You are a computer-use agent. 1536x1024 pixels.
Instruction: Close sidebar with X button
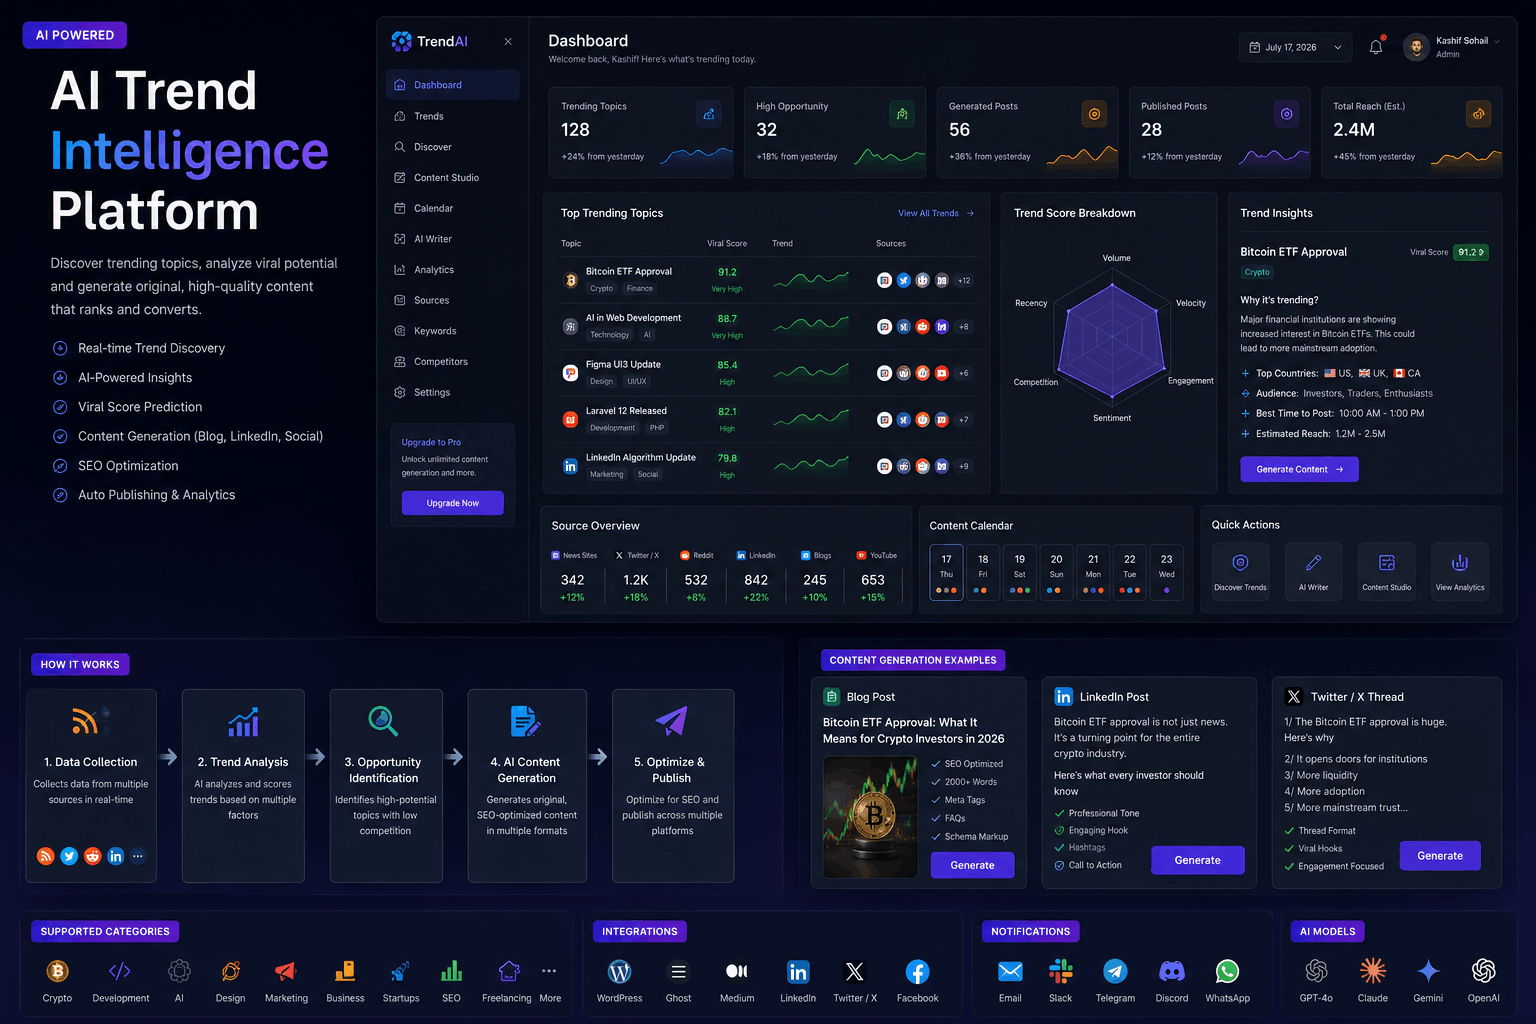pos(508,41)
